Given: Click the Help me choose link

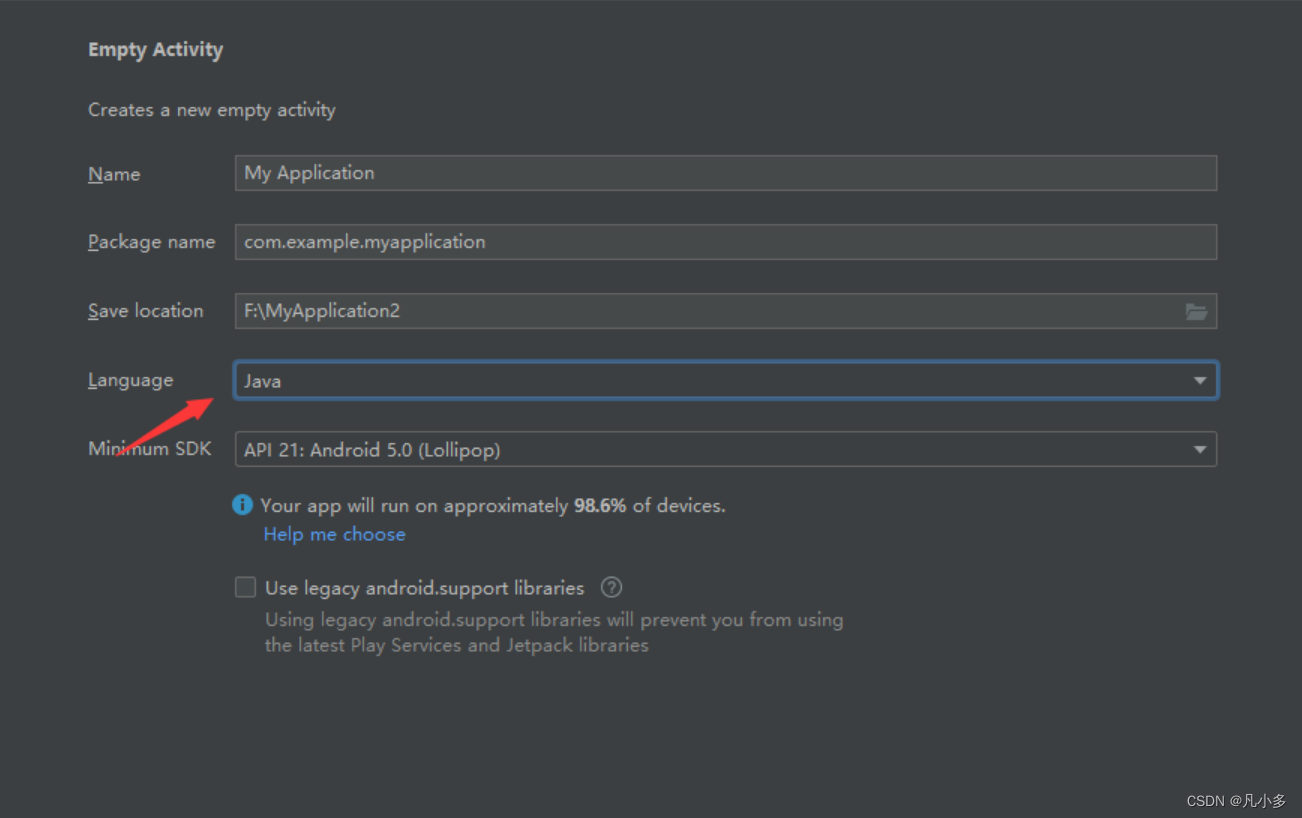Looking at the screenshot, I should point(334,534).
